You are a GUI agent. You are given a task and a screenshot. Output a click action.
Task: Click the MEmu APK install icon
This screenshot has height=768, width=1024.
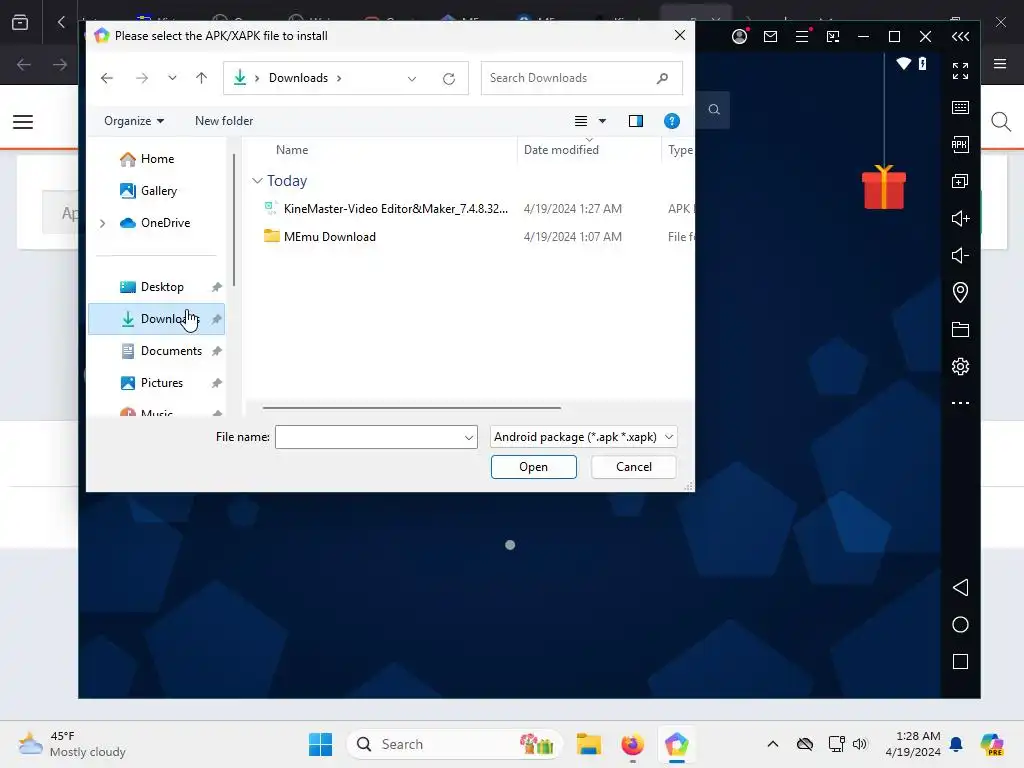pos(960,144)
